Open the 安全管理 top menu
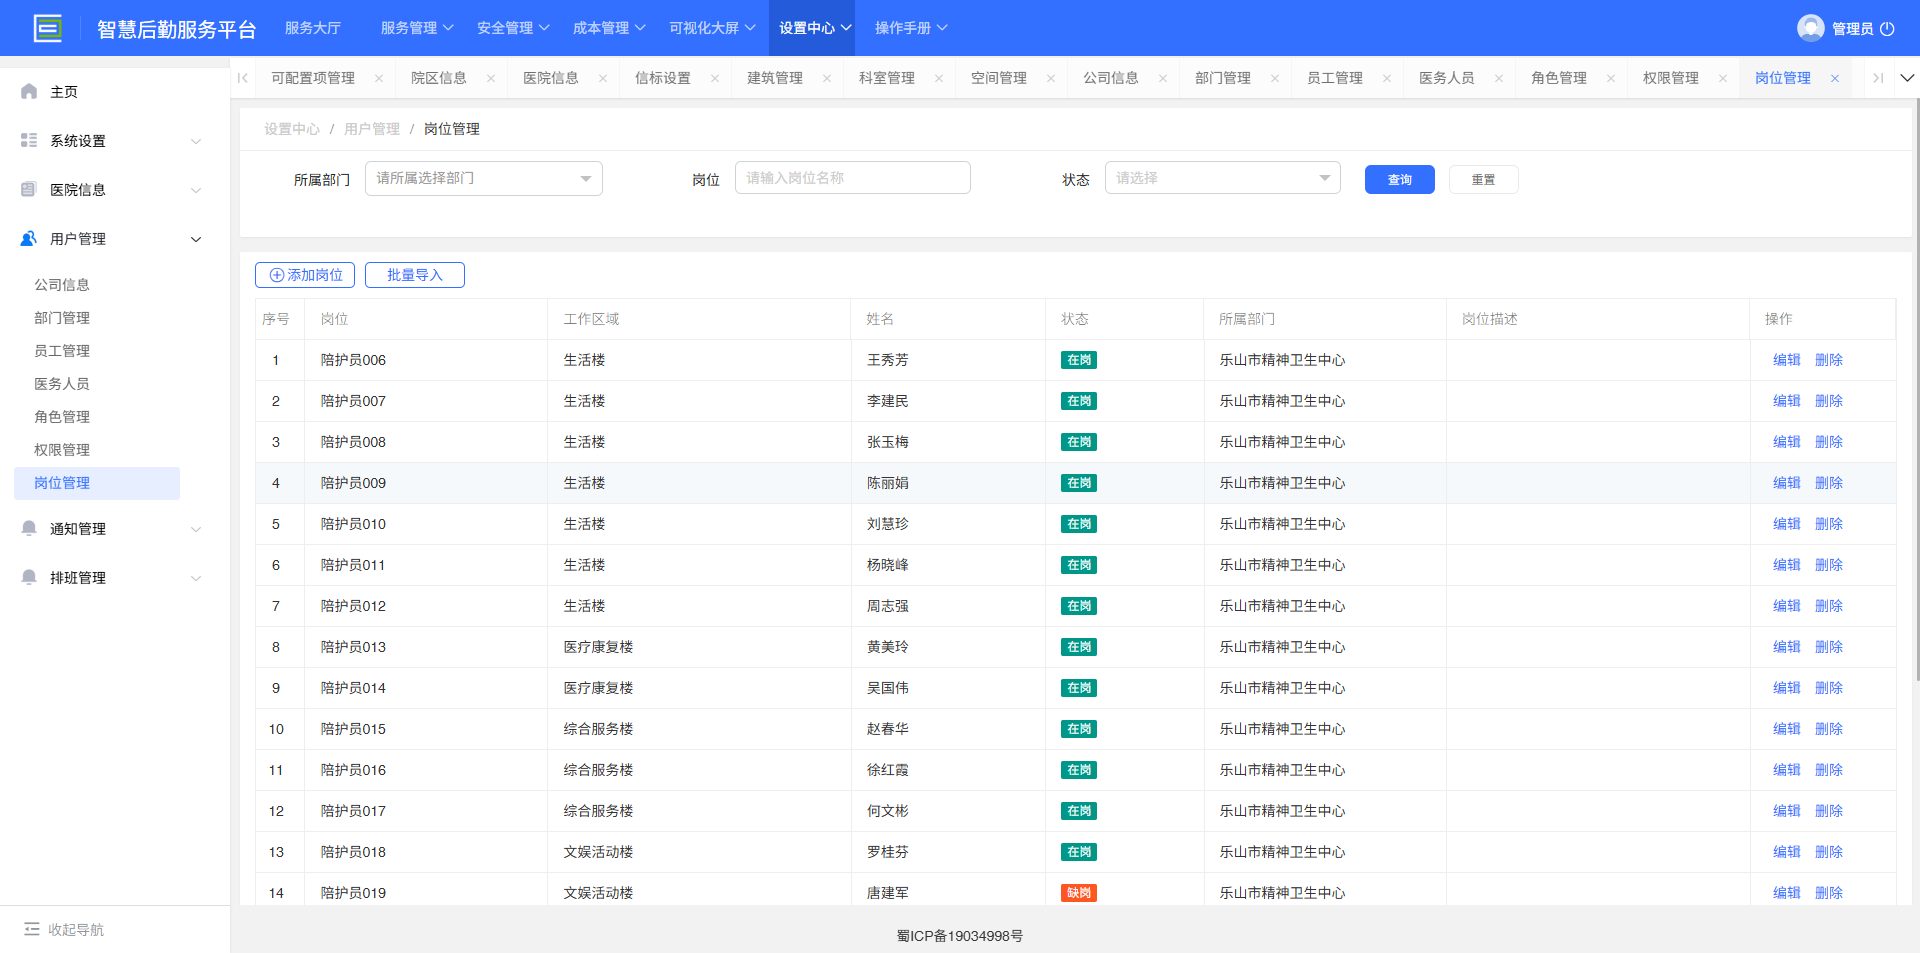 point(513,28)
